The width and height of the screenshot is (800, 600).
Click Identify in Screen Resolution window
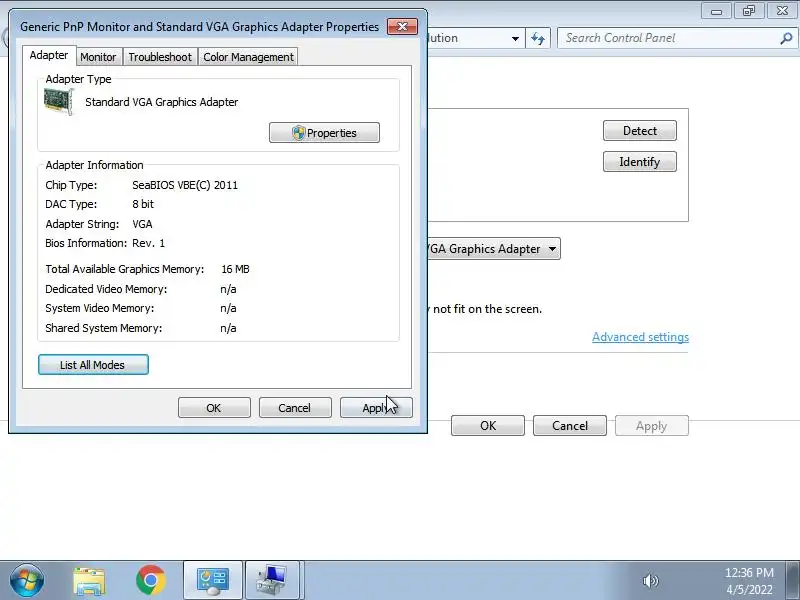(x=640, y=162)
